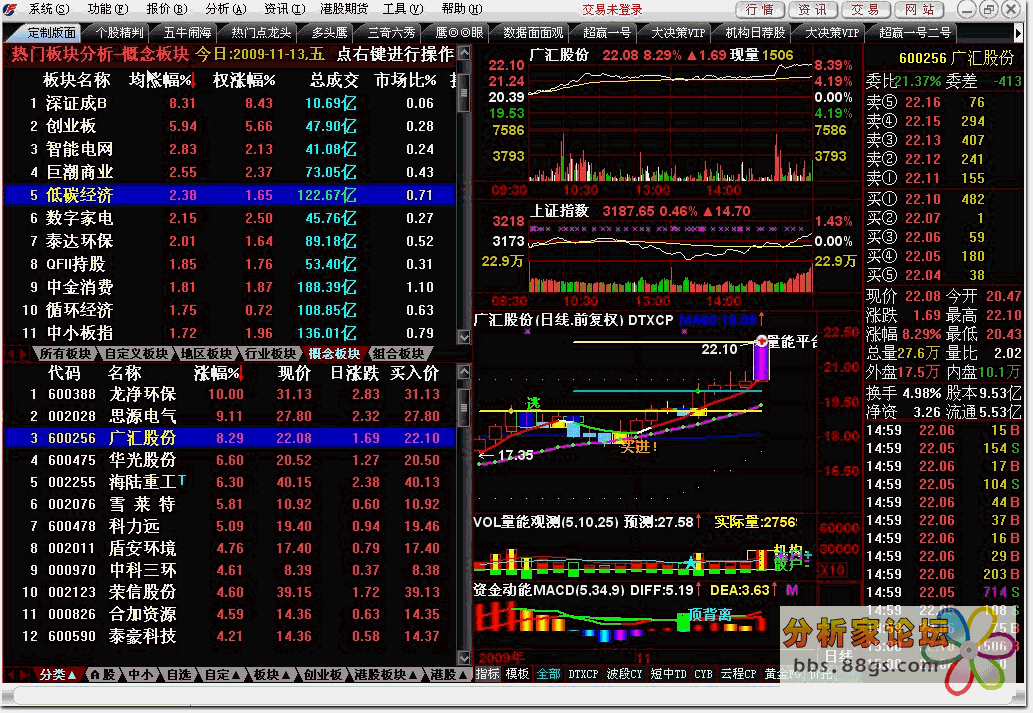Click the sector list scrollbar down arrow
Screen dimensions: 1033x713
464,337
